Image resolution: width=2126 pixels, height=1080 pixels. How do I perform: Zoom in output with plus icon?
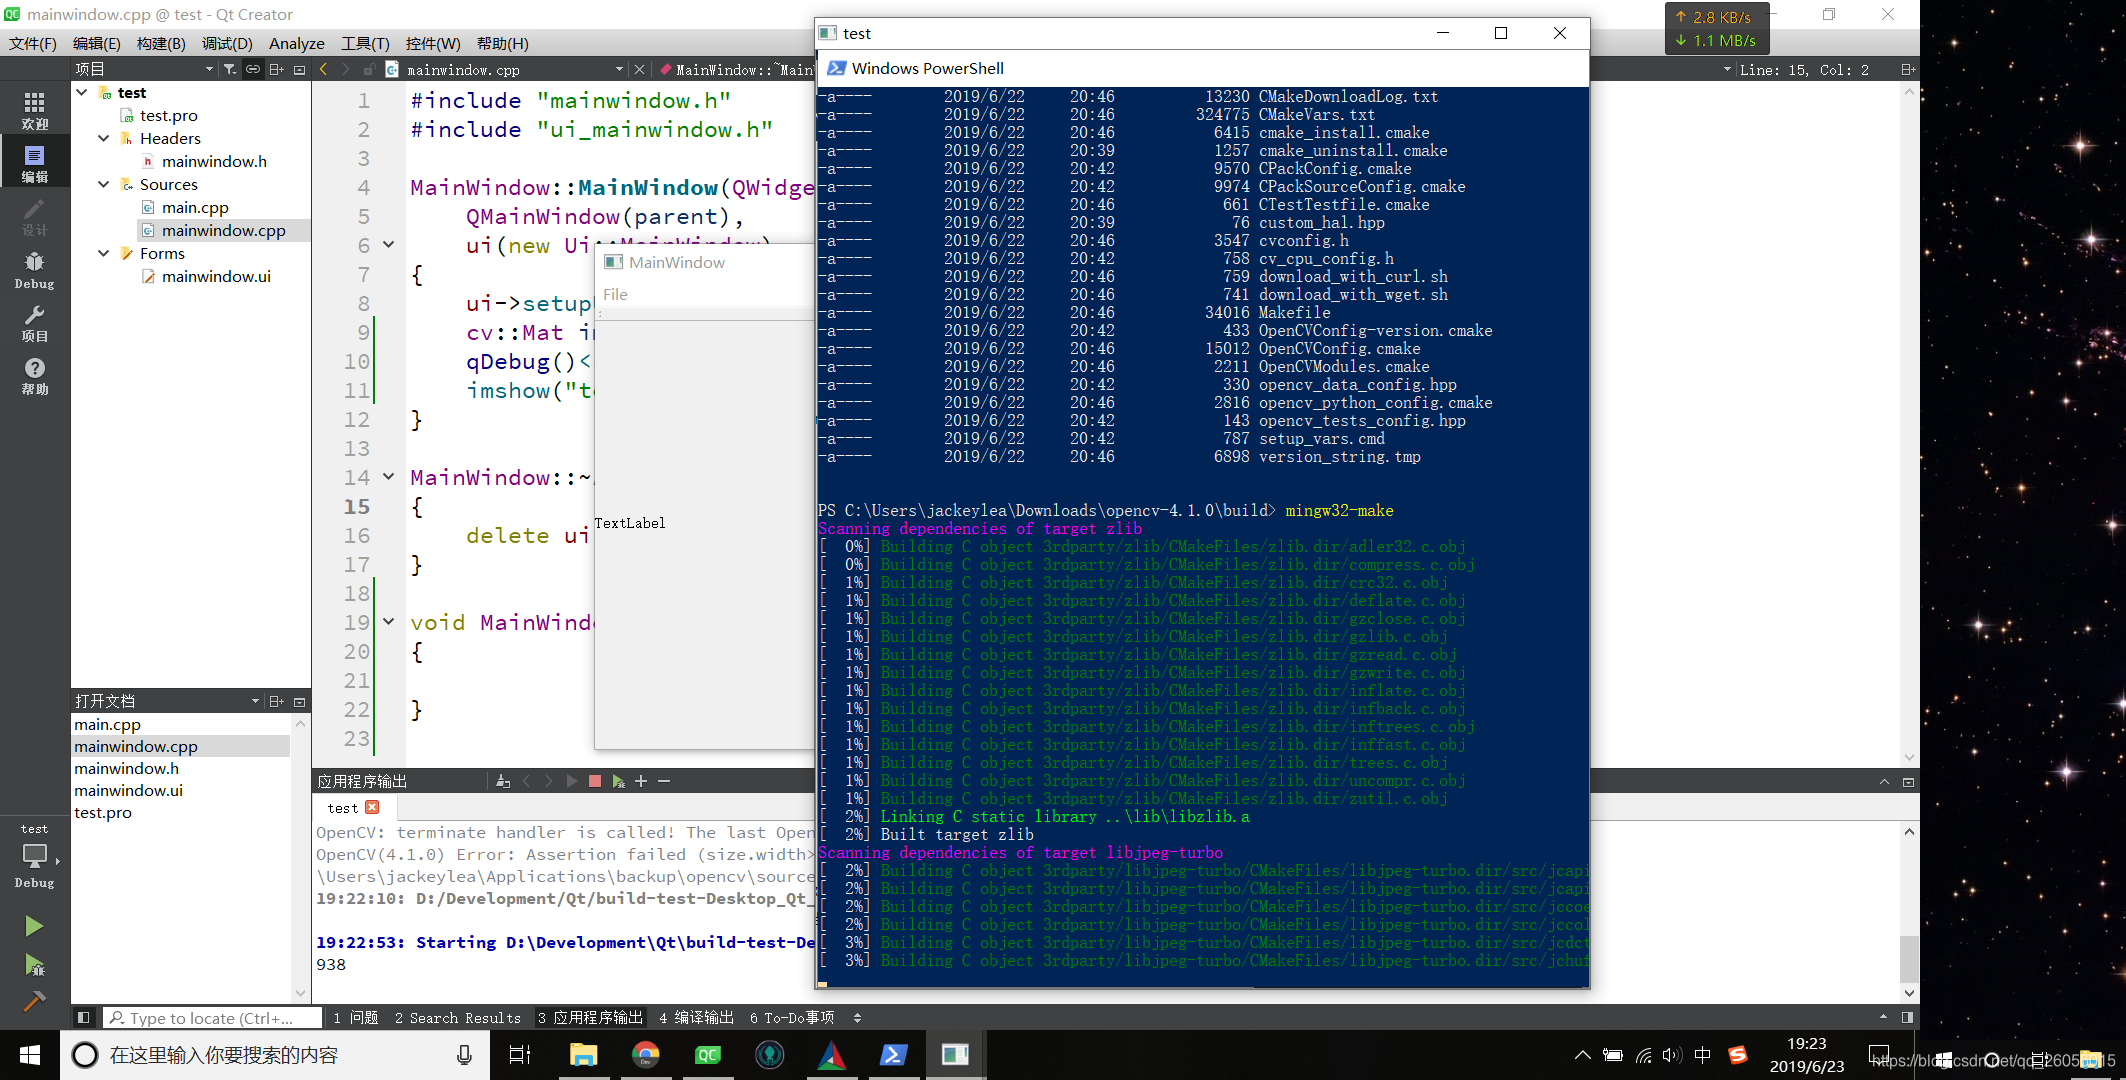[x=641, y=781]
